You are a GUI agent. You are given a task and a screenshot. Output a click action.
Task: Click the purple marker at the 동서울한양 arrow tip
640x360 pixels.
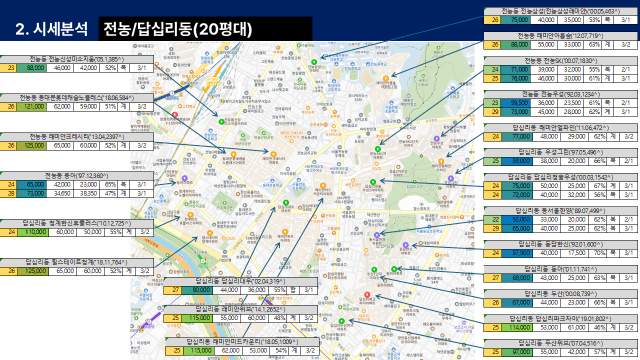pos(377,235)
